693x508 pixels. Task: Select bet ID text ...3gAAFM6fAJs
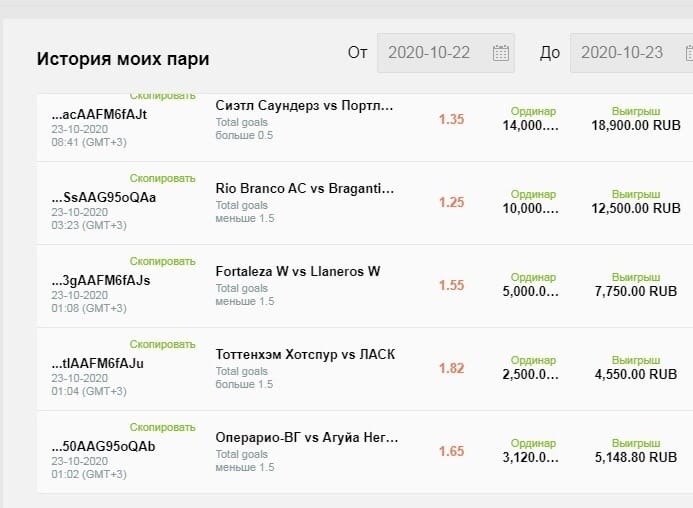coord(101,280)
